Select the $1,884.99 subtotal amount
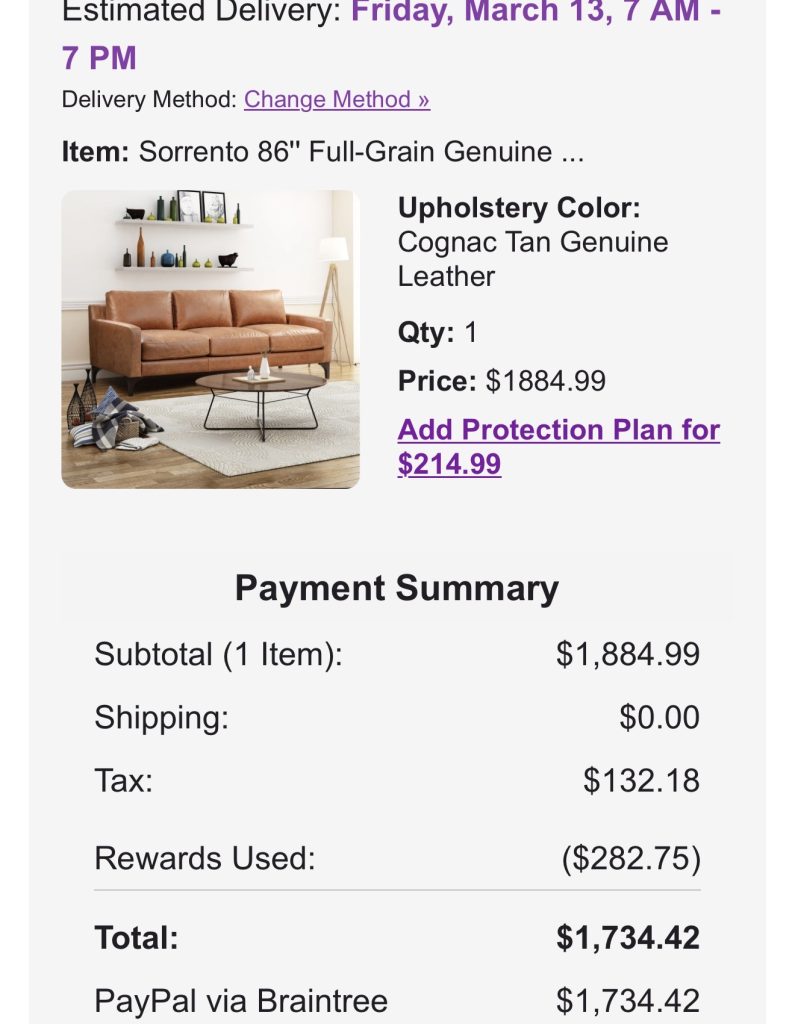This screenshot has height=1024, width=795. (x=627, y=655)
